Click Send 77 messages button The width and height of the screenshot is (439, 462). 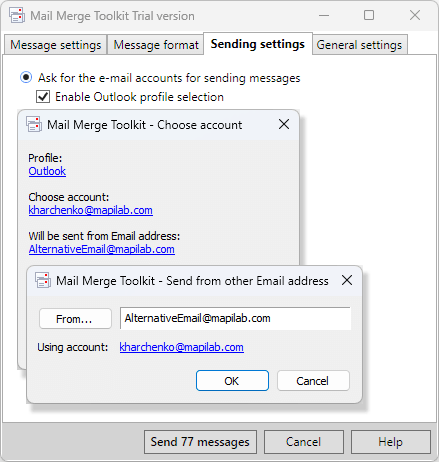click(x=200, y=442)
